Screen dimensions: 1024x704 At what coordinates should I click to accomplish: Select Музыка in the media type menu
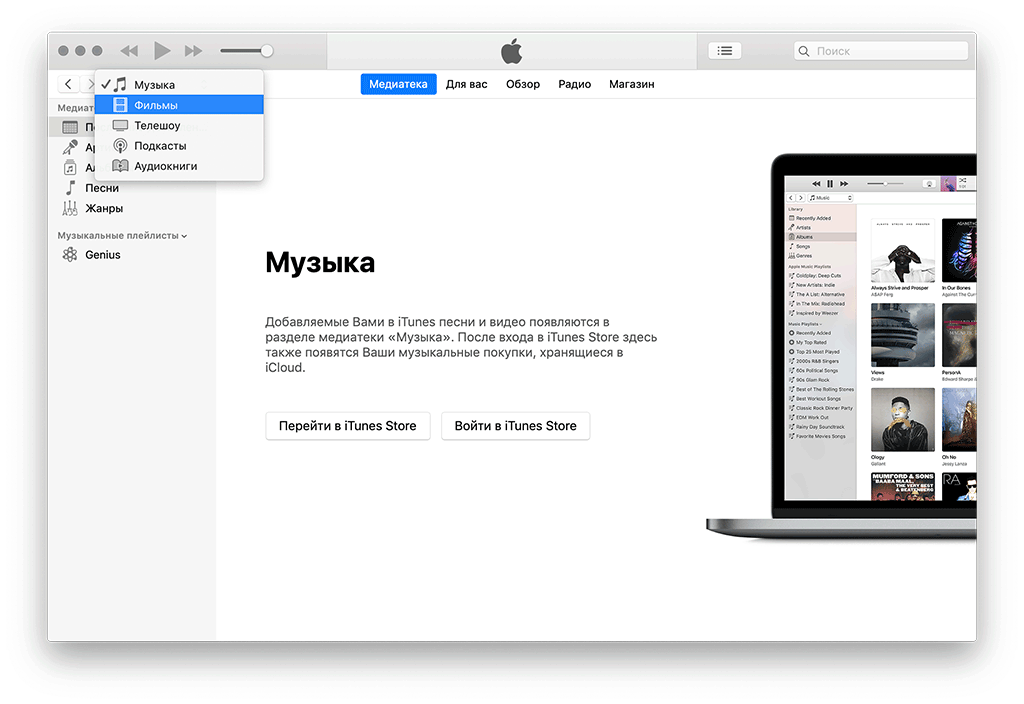tap(180, 85)
